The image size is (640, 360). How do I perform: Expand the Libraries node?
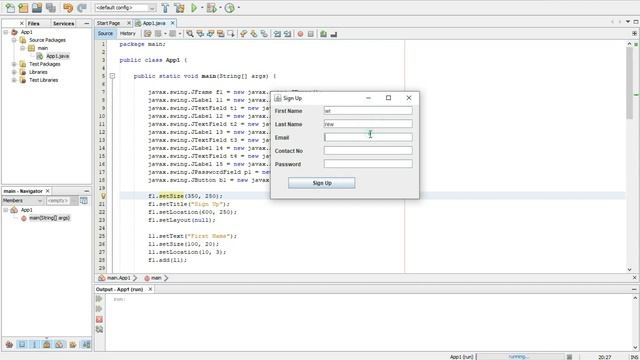pyautogui.click(x=14, y=72)
